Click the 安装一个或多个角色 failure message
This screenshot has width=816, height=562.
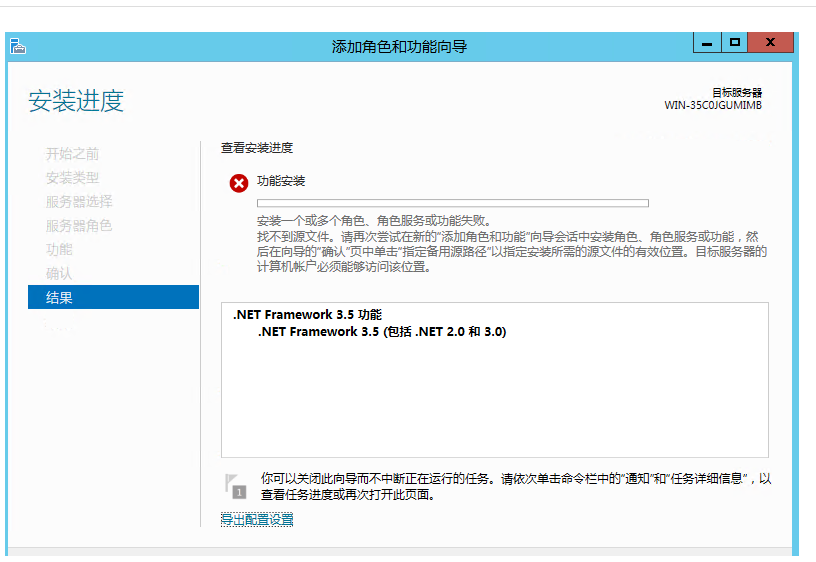(374, 221)
